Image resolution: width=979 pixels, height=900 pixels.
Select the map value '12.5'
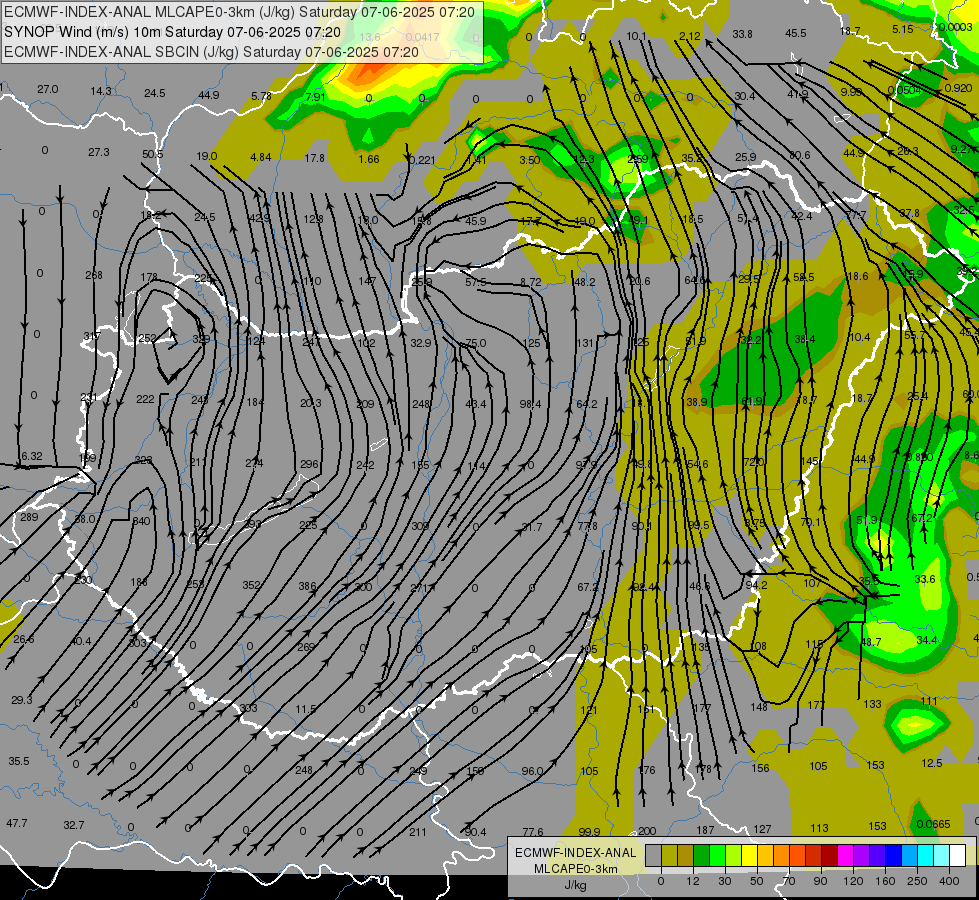(x=932, y=763)
